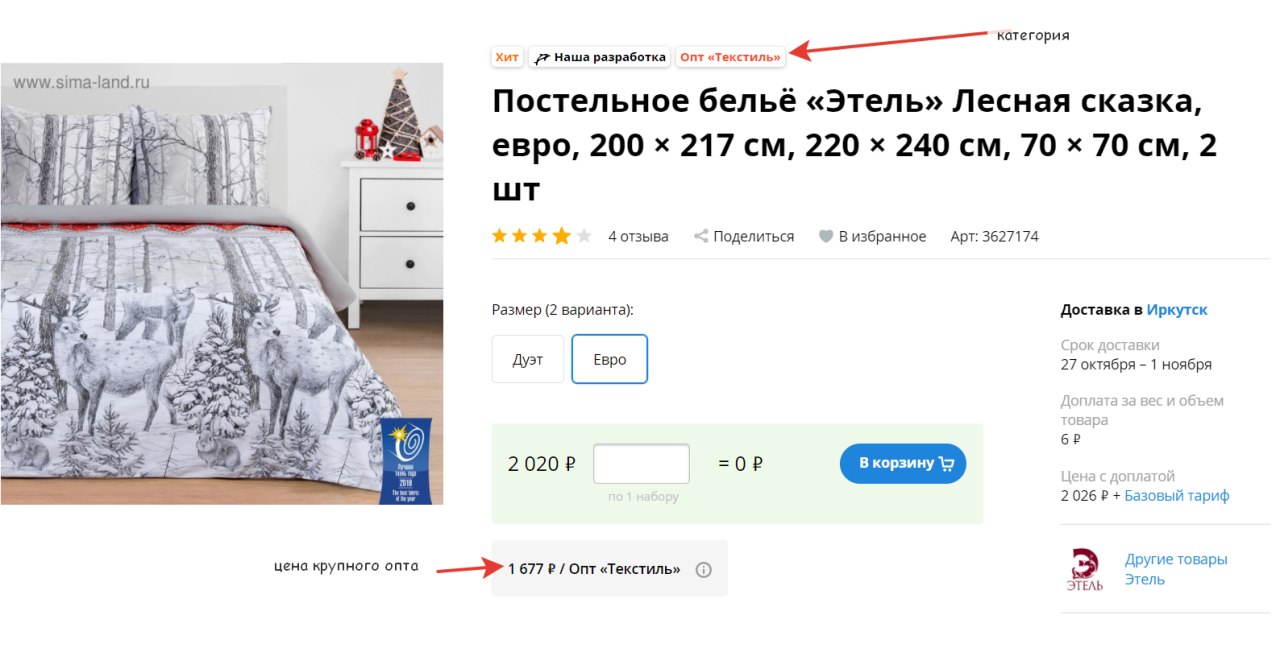
Task: Click the heart icon for В избранное
Action: [826, 237]
